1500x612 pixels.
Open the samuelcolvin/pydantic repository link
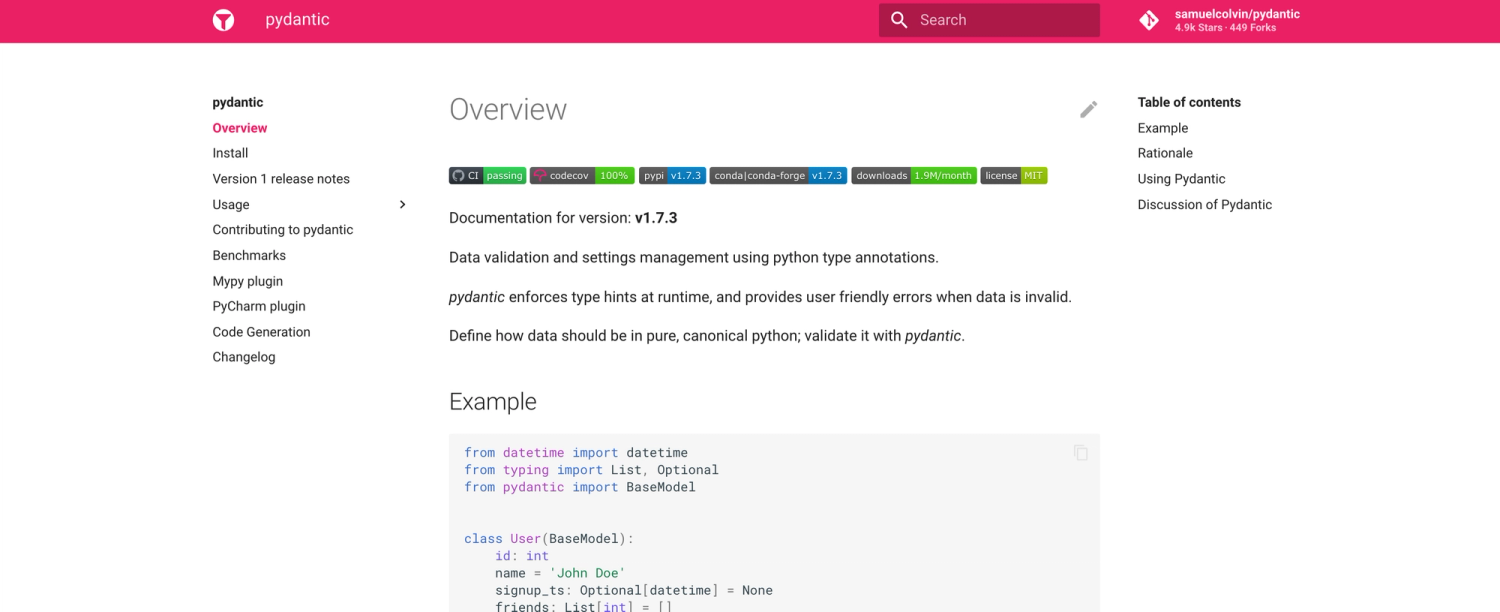pyautogui.click(x=1237, y=14)
